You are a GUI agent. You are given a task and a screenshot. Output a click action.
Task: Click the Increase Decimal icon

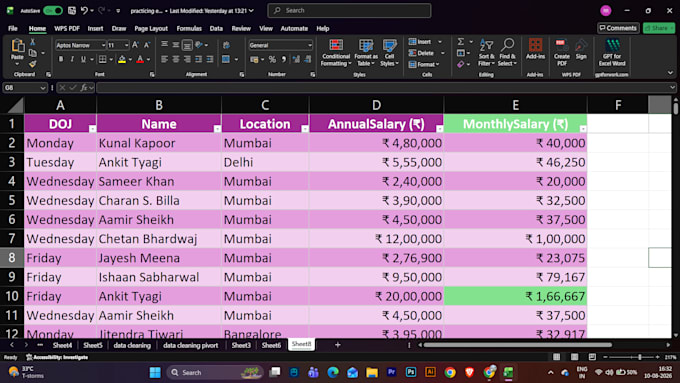pyautogui.click(x=296, y=59)
